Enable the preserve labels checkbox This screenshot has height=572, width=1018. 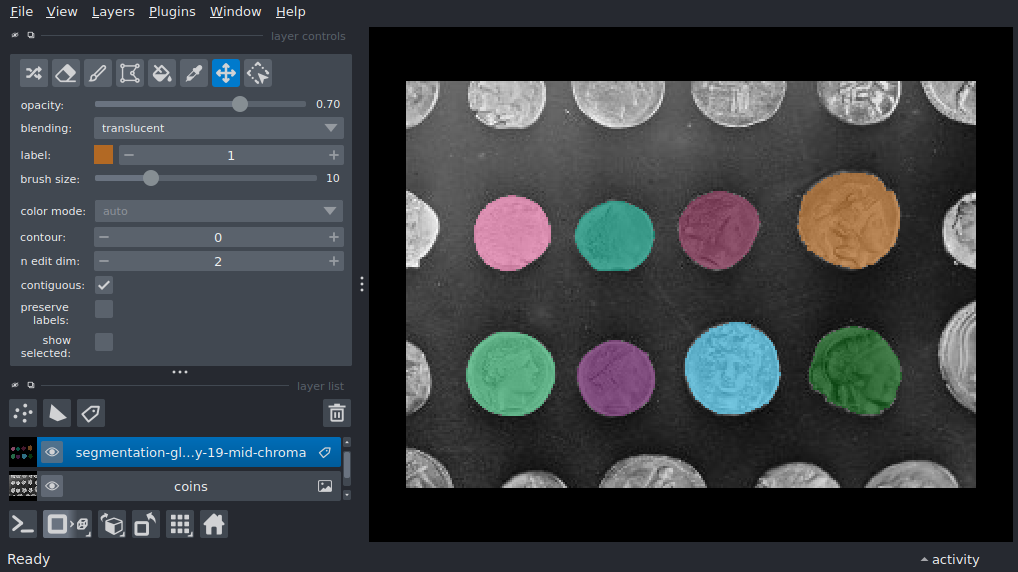tap(104, 309)
